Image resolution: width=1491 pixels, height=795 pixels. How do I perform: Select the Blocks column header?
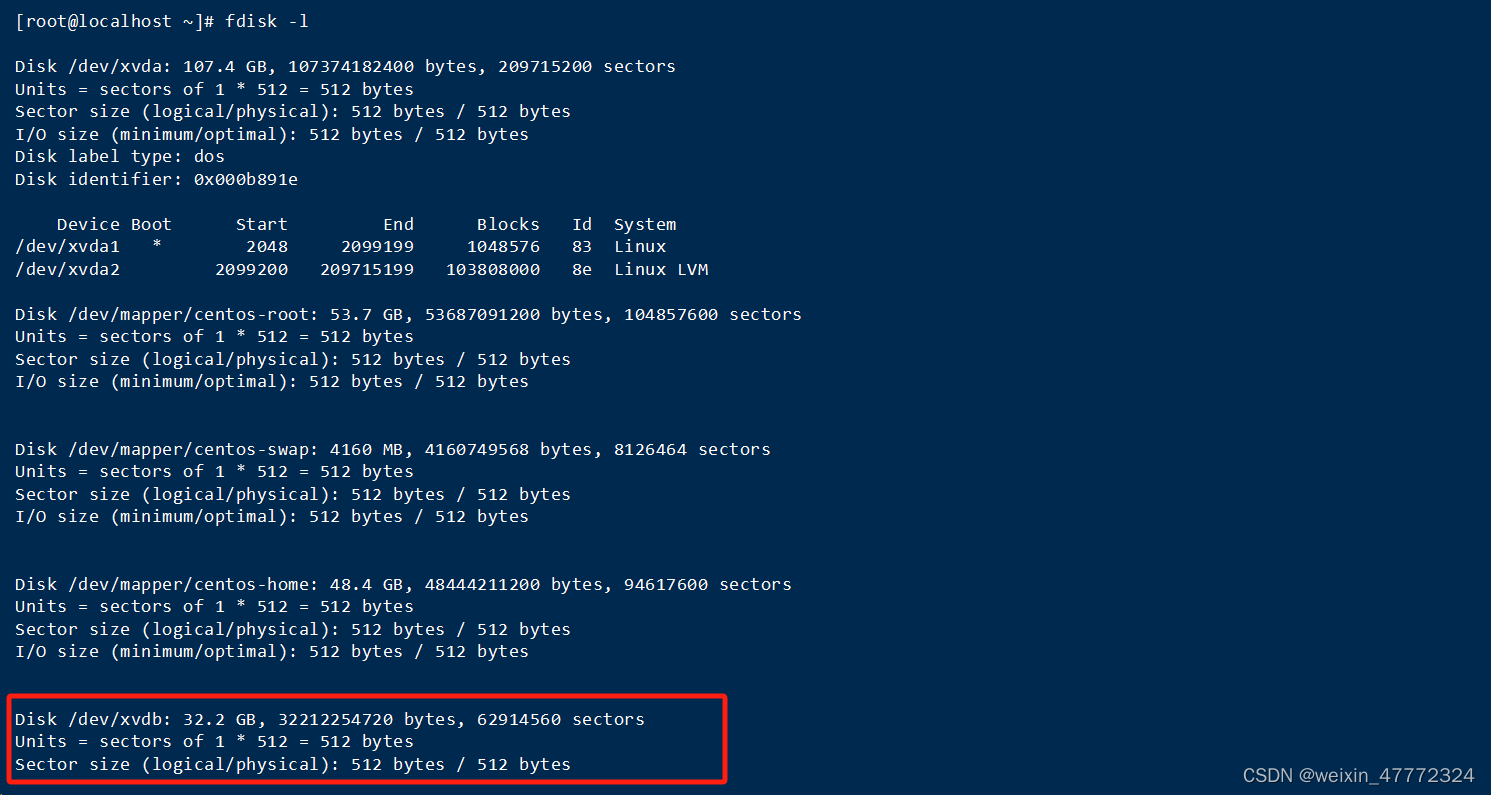pyautogui.click(x=508, y=223)
